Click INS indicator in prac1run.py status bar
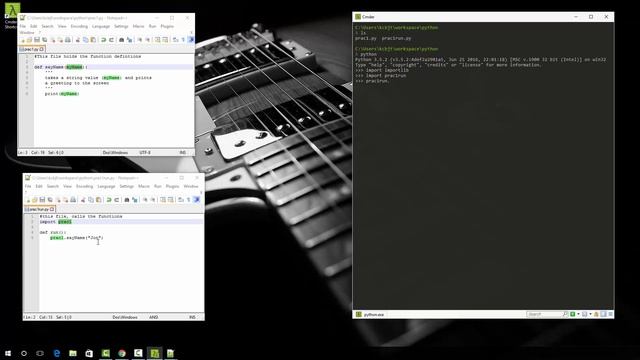This screenshot has width=640, height=360. pyautogui.click(x=192, y=317)
